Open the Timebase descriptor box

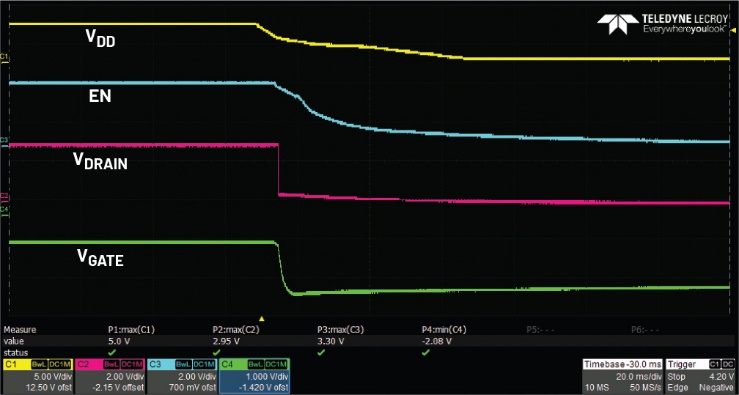[x=622, y=376]
